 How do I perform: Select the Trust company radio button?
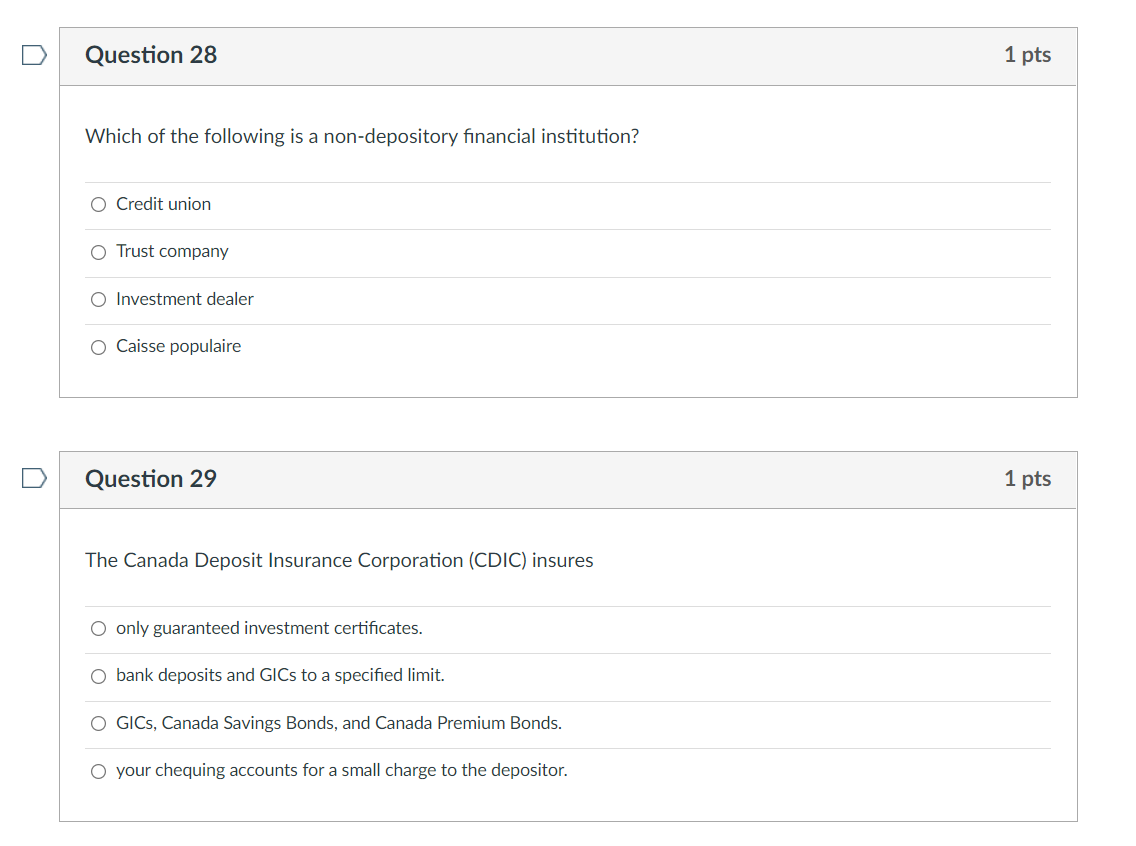click(98, 252)
